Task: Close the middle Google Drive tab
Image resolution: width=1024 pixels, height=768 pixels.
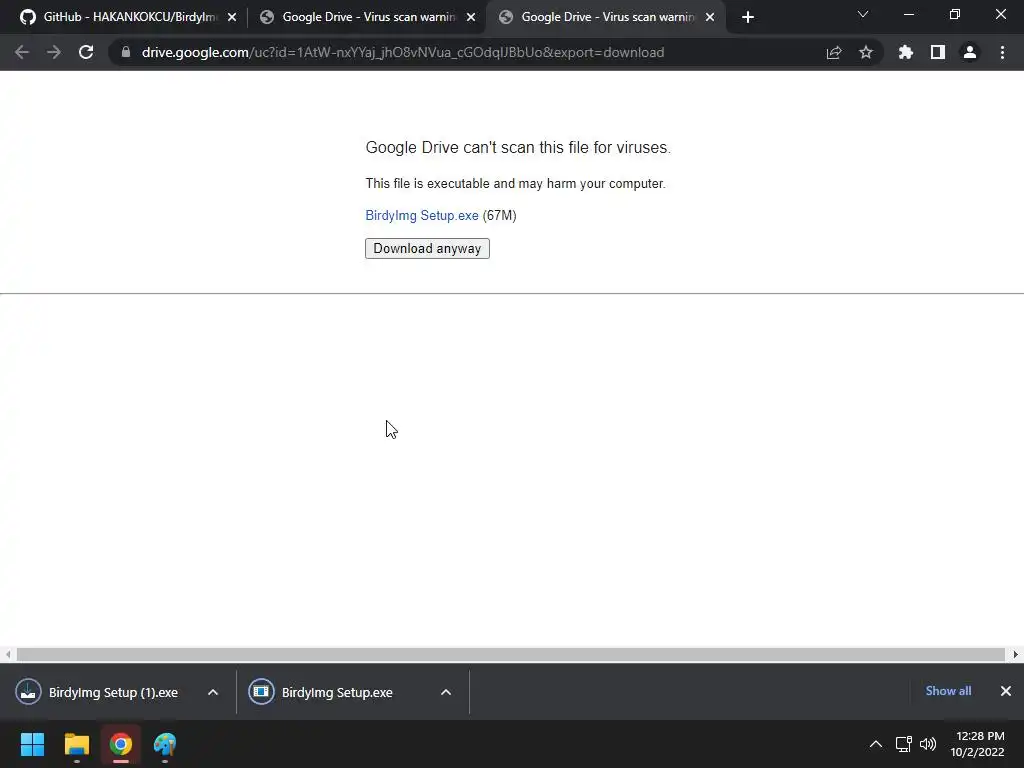Action: (x=471, y=17)
